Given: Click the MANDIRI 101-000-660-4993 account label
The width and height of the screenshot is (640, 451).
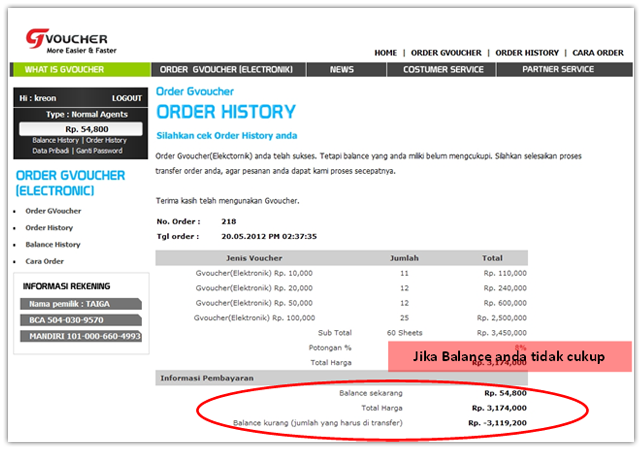Looking at the screenshot, I should 81,336.
